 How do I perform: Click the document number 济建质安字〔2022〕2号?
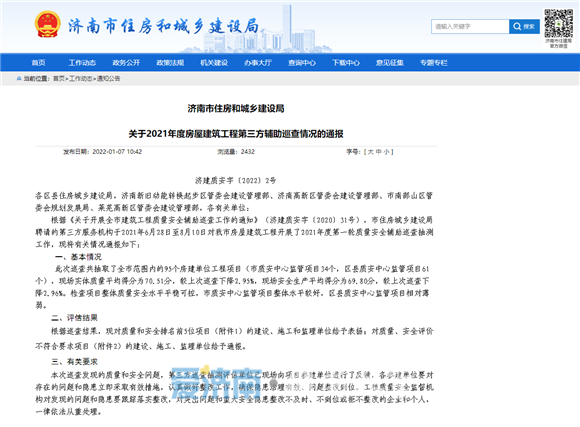click(x=236, y=181)
